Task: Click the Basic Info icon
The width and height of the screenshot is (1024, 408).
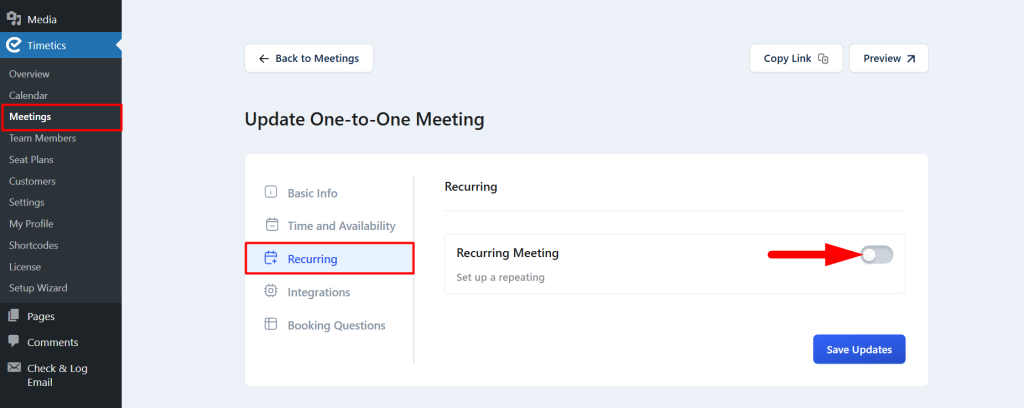Action: [x=270, y=193]
